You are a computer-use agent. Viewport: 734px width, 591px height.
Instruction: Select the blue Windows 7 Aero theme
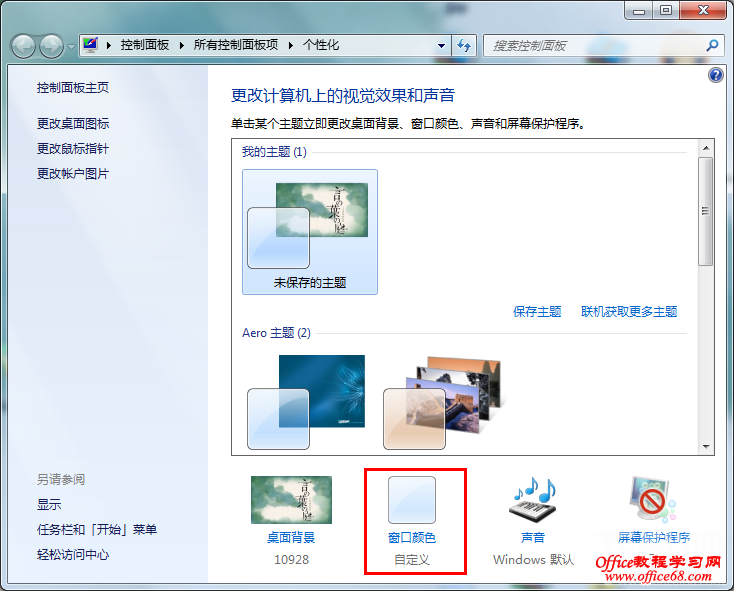[x=306, y=402]
